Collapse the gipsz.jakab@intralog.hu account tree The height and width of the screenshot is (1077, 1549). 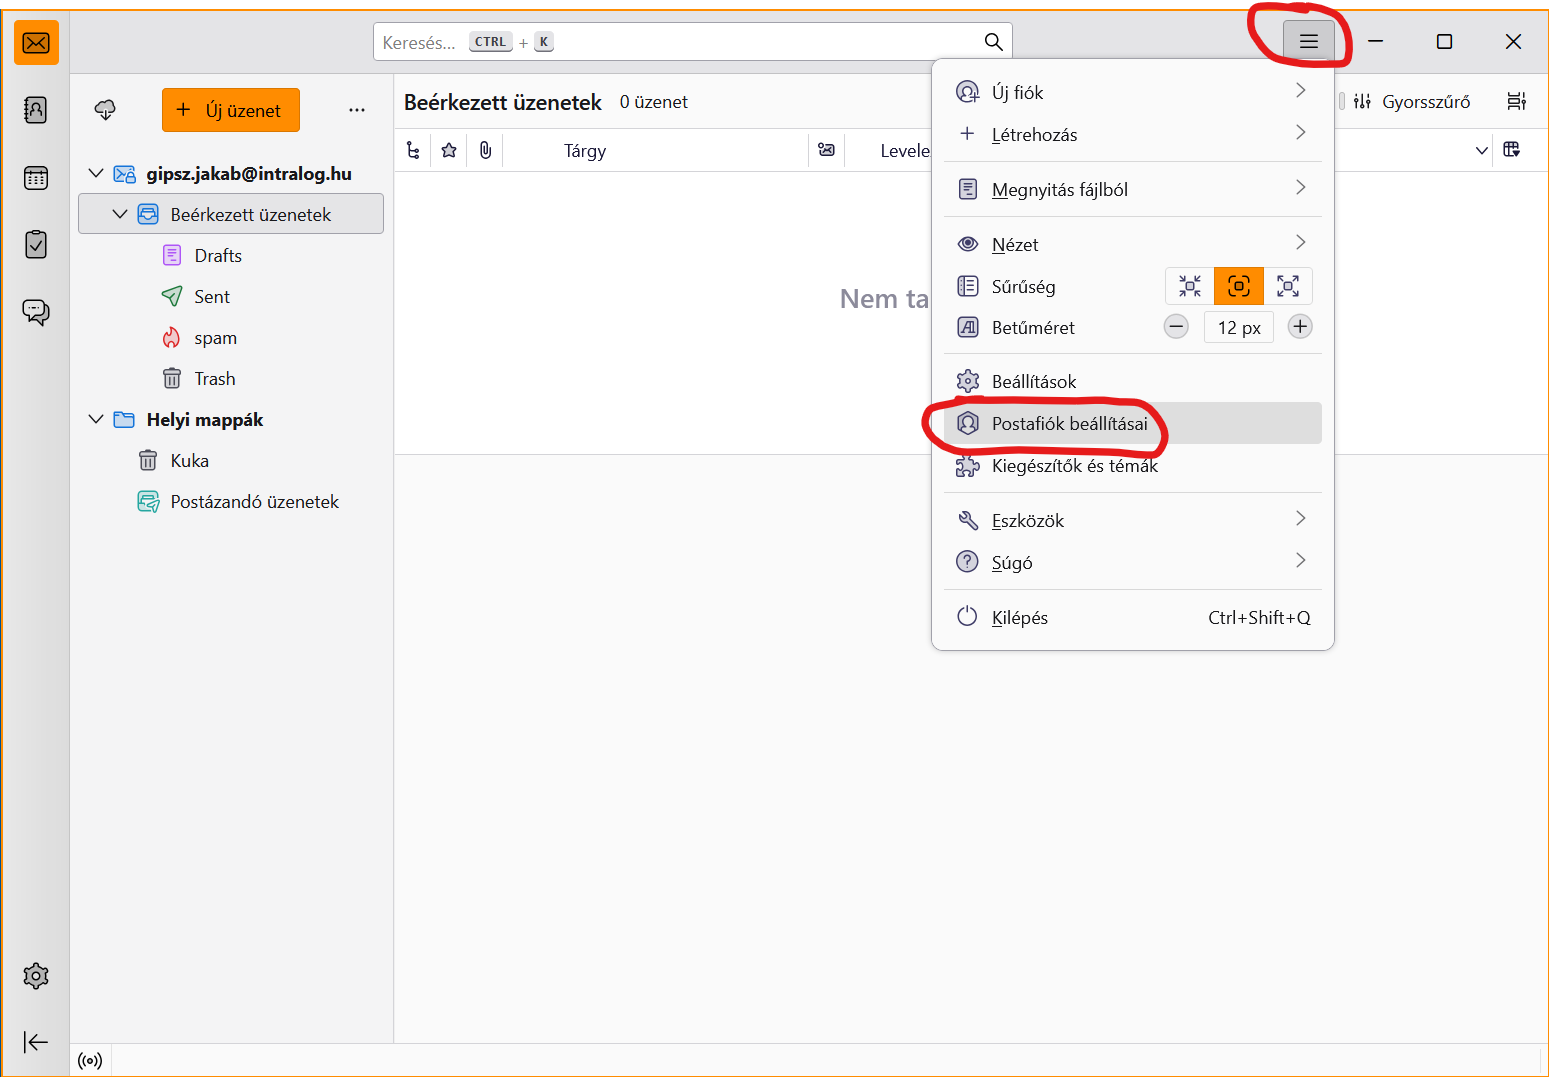click(x=96, y=174)
